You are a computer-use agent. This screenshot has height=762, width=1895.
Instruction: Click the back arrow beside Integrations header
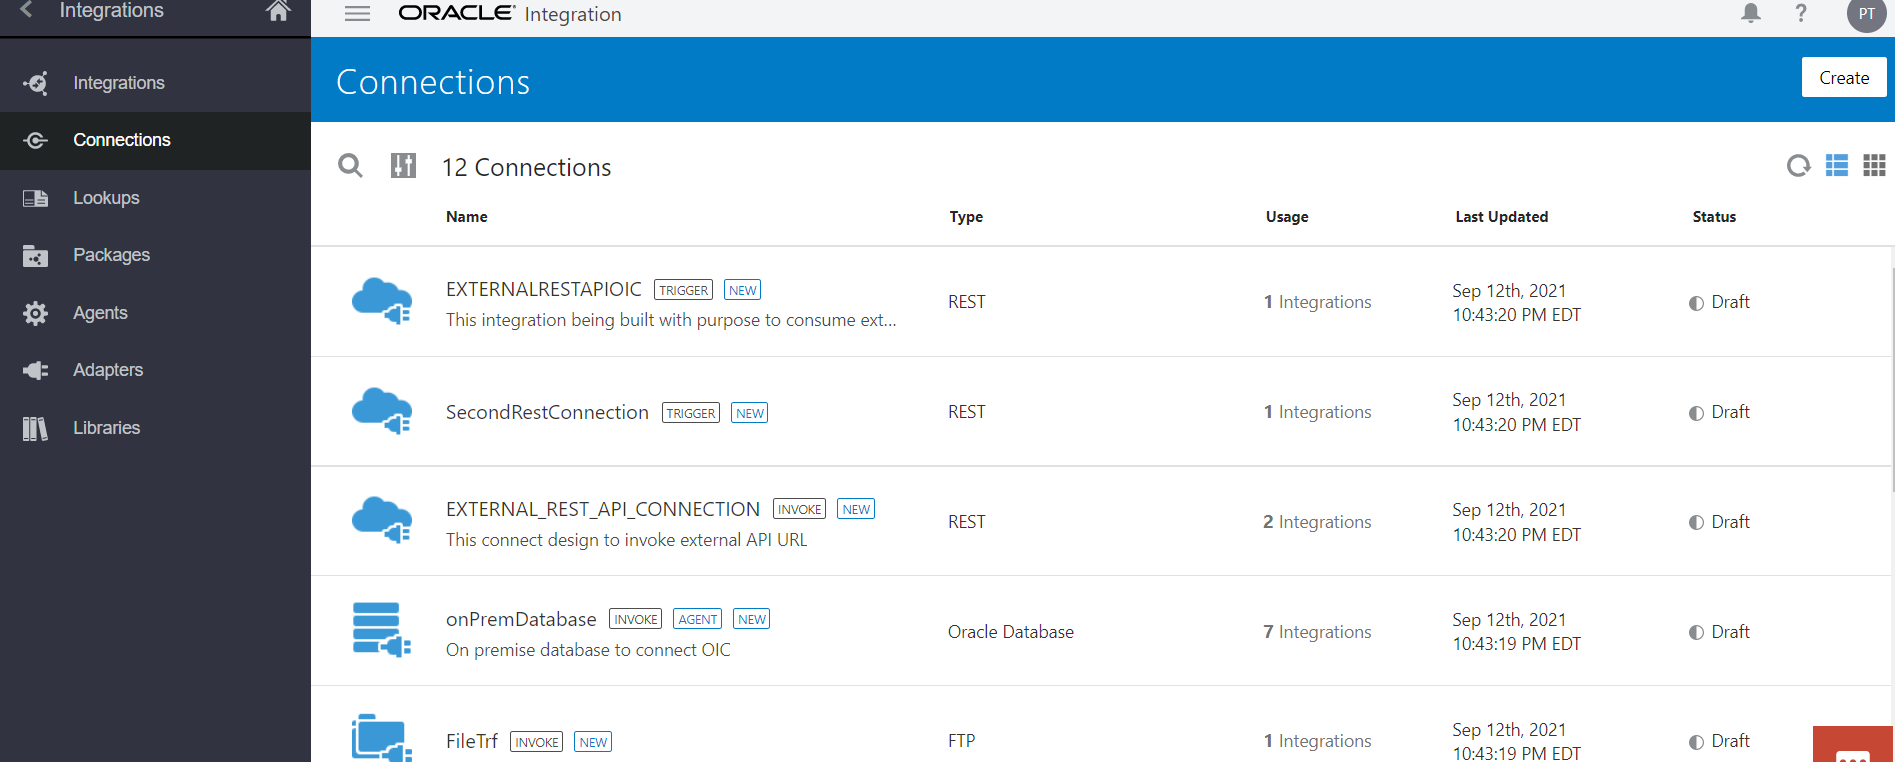[26, 10]
